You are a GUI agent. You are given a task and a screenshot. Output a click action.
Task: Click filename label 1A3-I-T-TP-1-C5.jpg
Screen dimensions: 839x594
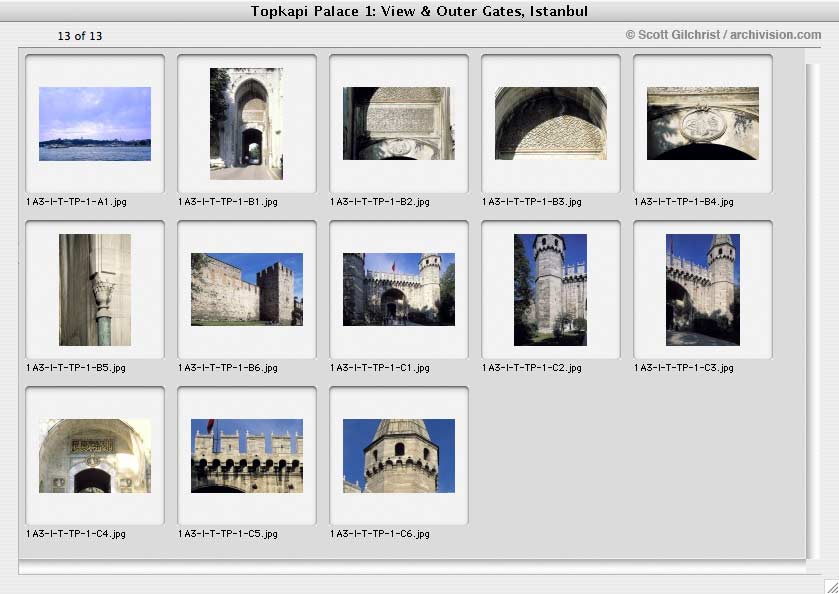click(x=228, y=534)
